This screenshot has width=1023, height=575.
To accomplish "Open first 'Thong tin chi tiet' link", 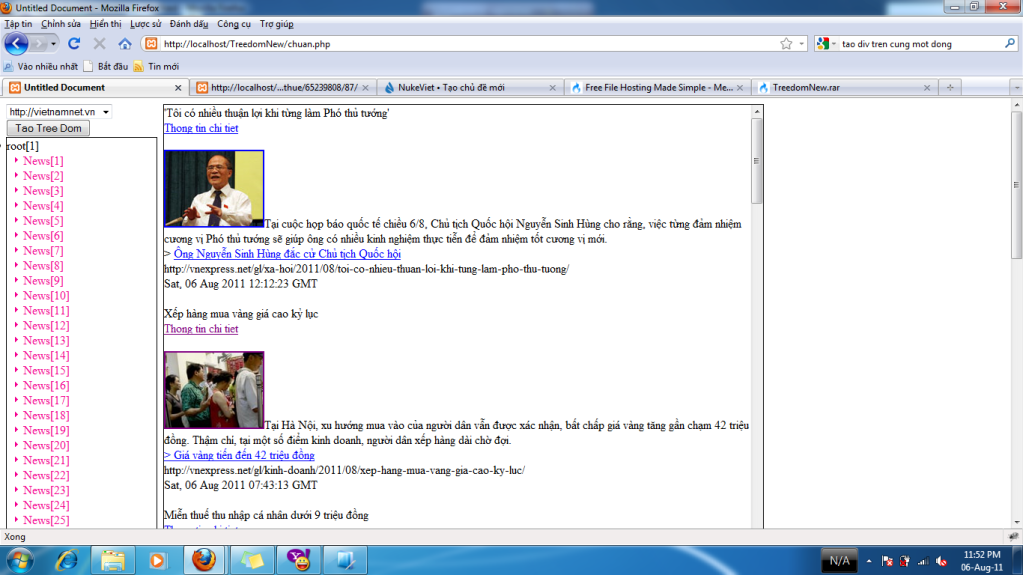I will point(201,129).
